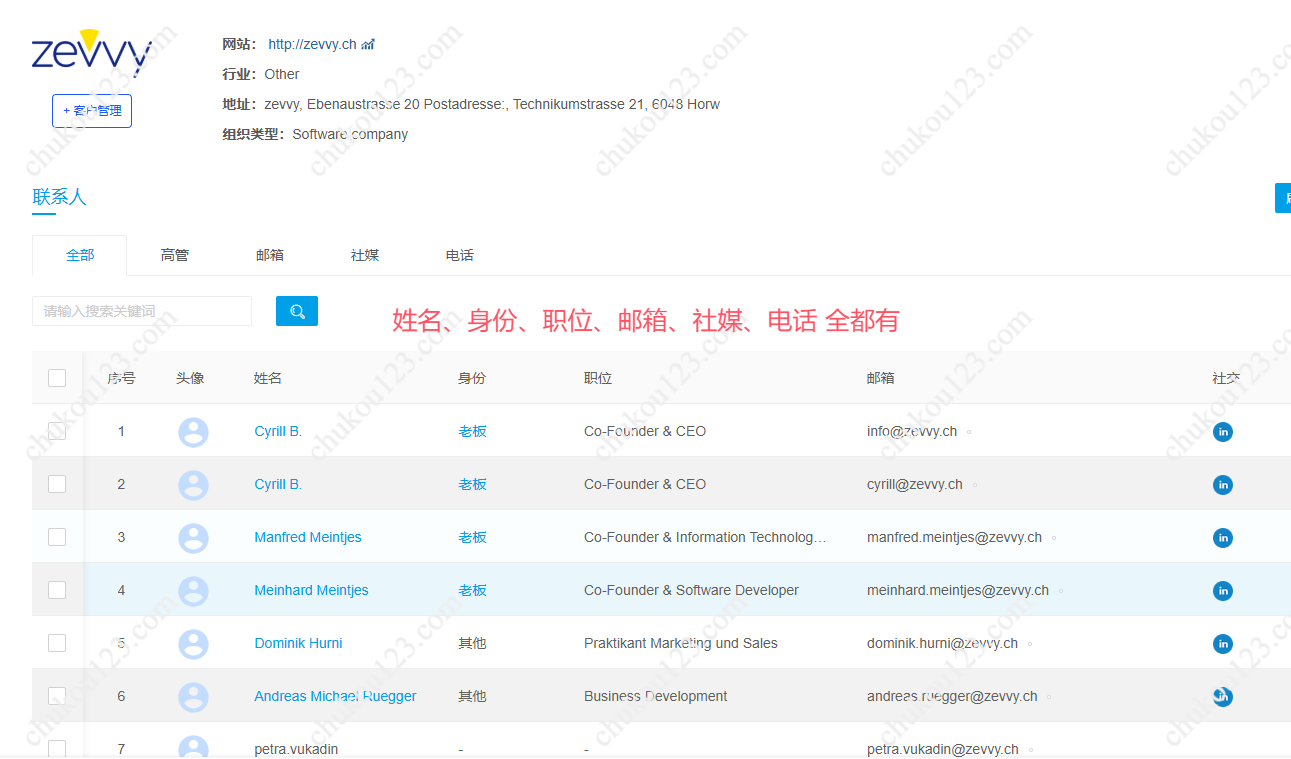1291x759 pixels.
Task: Click 老板 tag for Meinhard Meintjes
Action: tap(472, 590)
